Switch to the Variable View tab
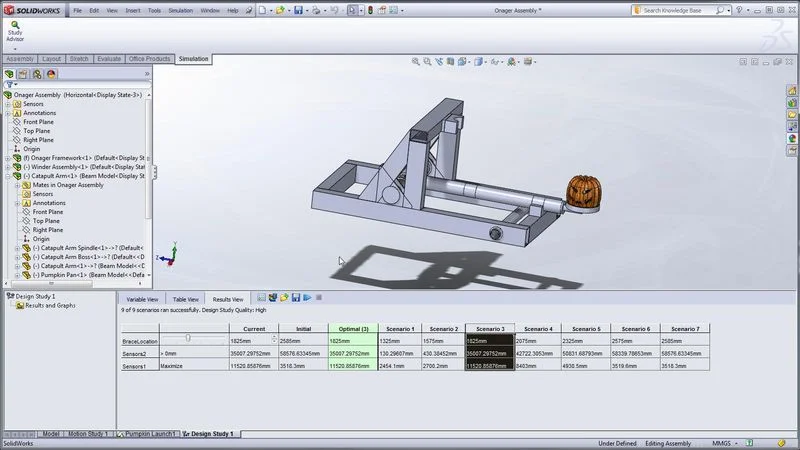The width and height of the screenshot is (800, 450). pyautogui.click(x=142, y=299)
